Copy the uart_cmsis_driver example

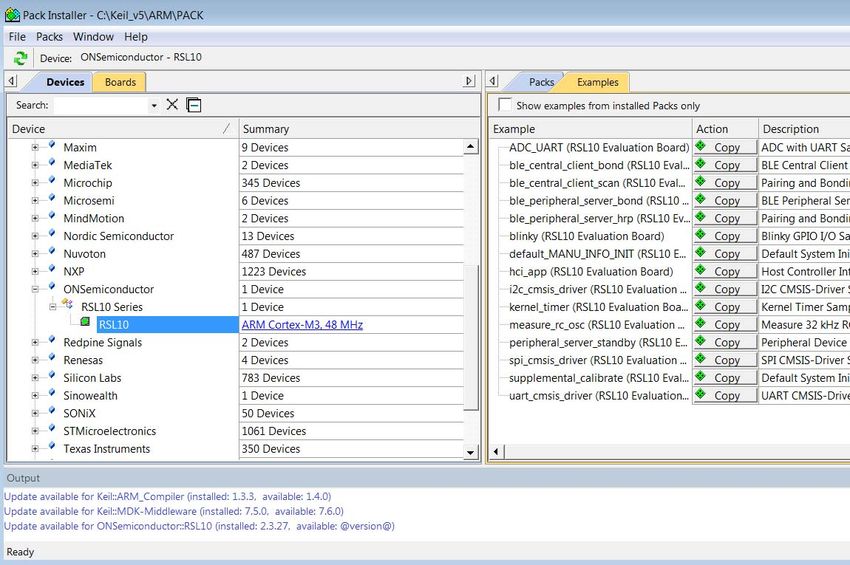tap(725, 395)
